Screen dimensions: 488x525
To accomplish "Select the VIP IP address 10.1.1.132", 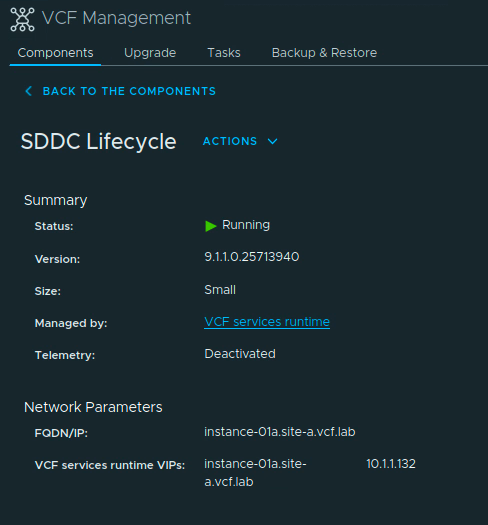I will click(391, 464).
